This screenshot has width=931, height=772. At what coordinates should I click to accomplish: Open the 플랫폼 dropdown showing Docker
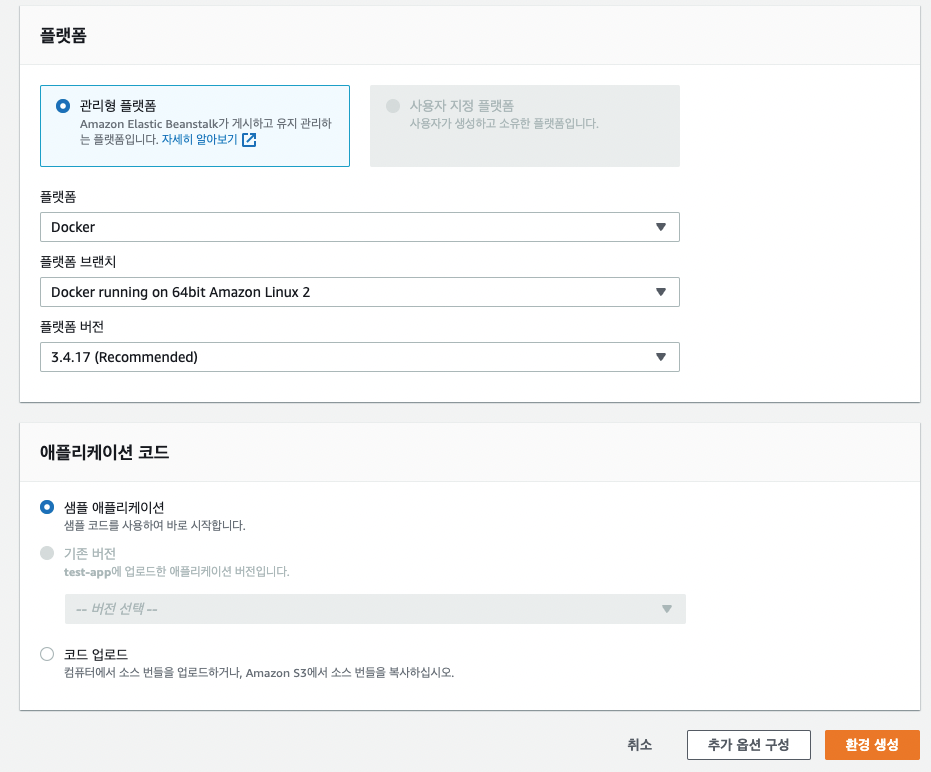click(360, 227)
